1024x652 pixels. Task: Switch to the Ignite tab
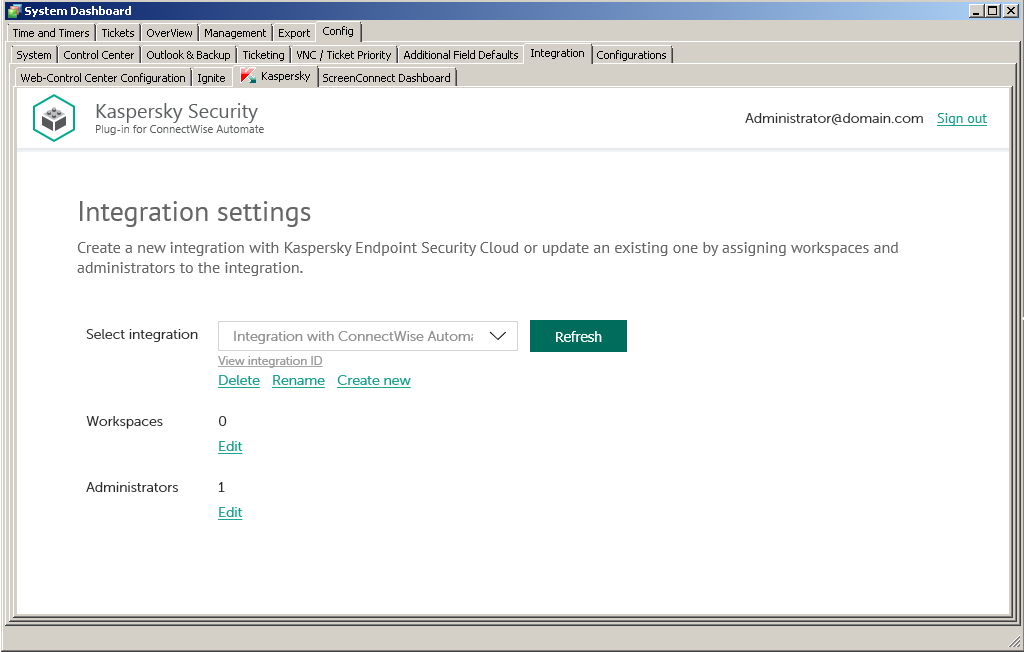tap(211, 77)
